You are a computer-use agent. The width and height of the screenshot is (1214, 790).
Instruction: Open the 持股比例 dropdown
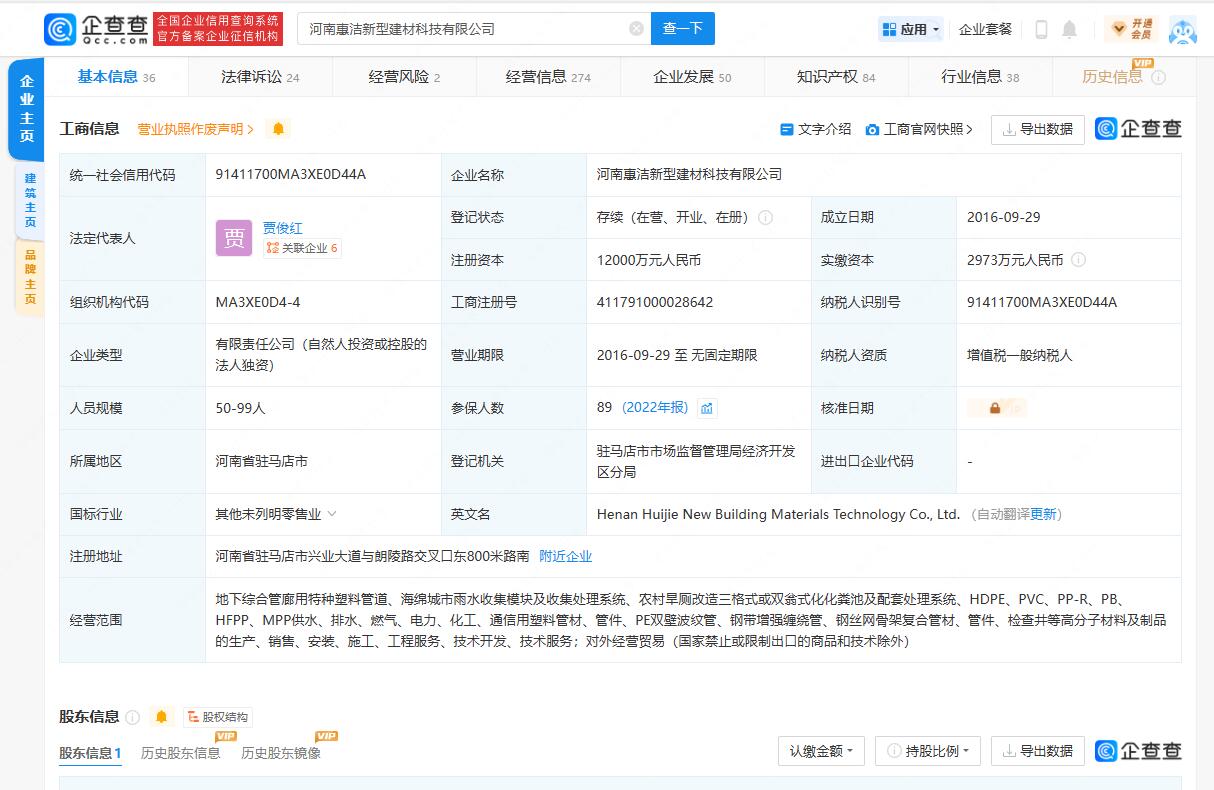(928, 751)
